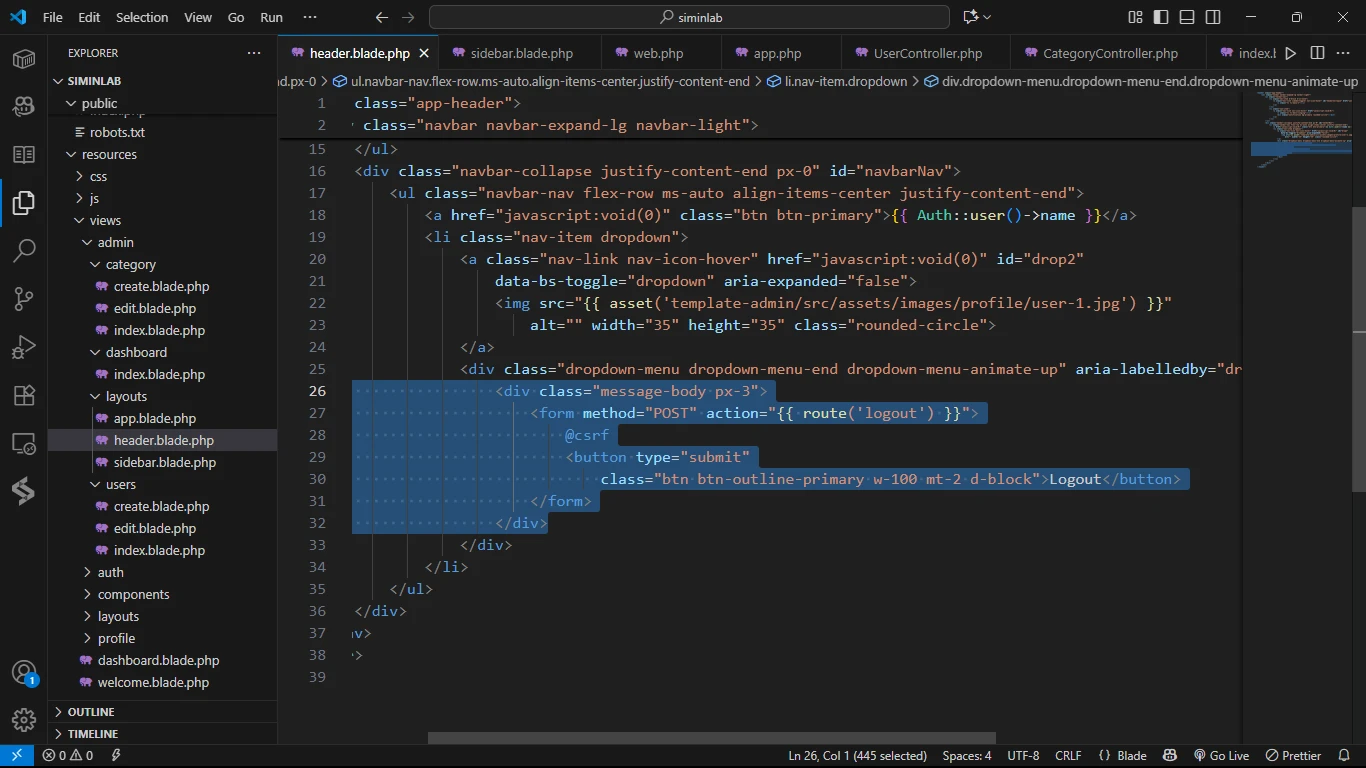Click the notifications bell in status bar

coord(1342,756)
